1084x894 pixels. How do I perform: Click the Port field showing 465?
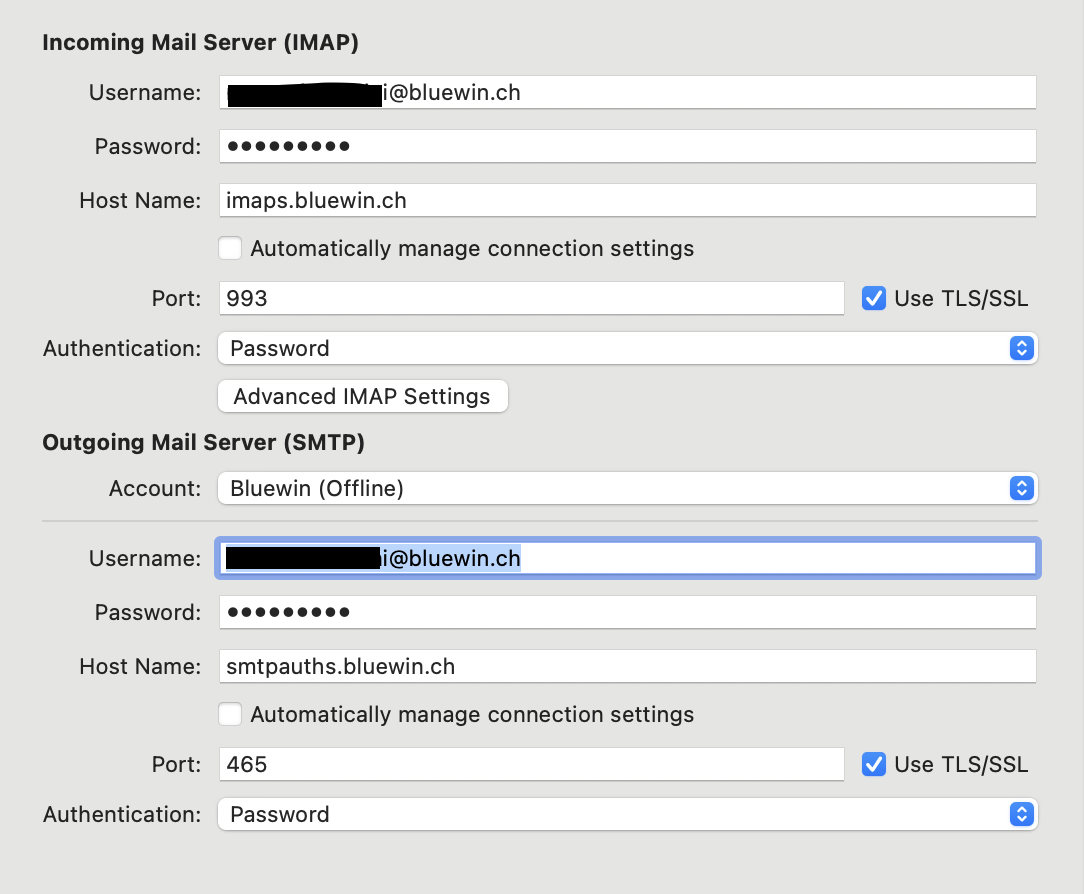click(531, 764)
